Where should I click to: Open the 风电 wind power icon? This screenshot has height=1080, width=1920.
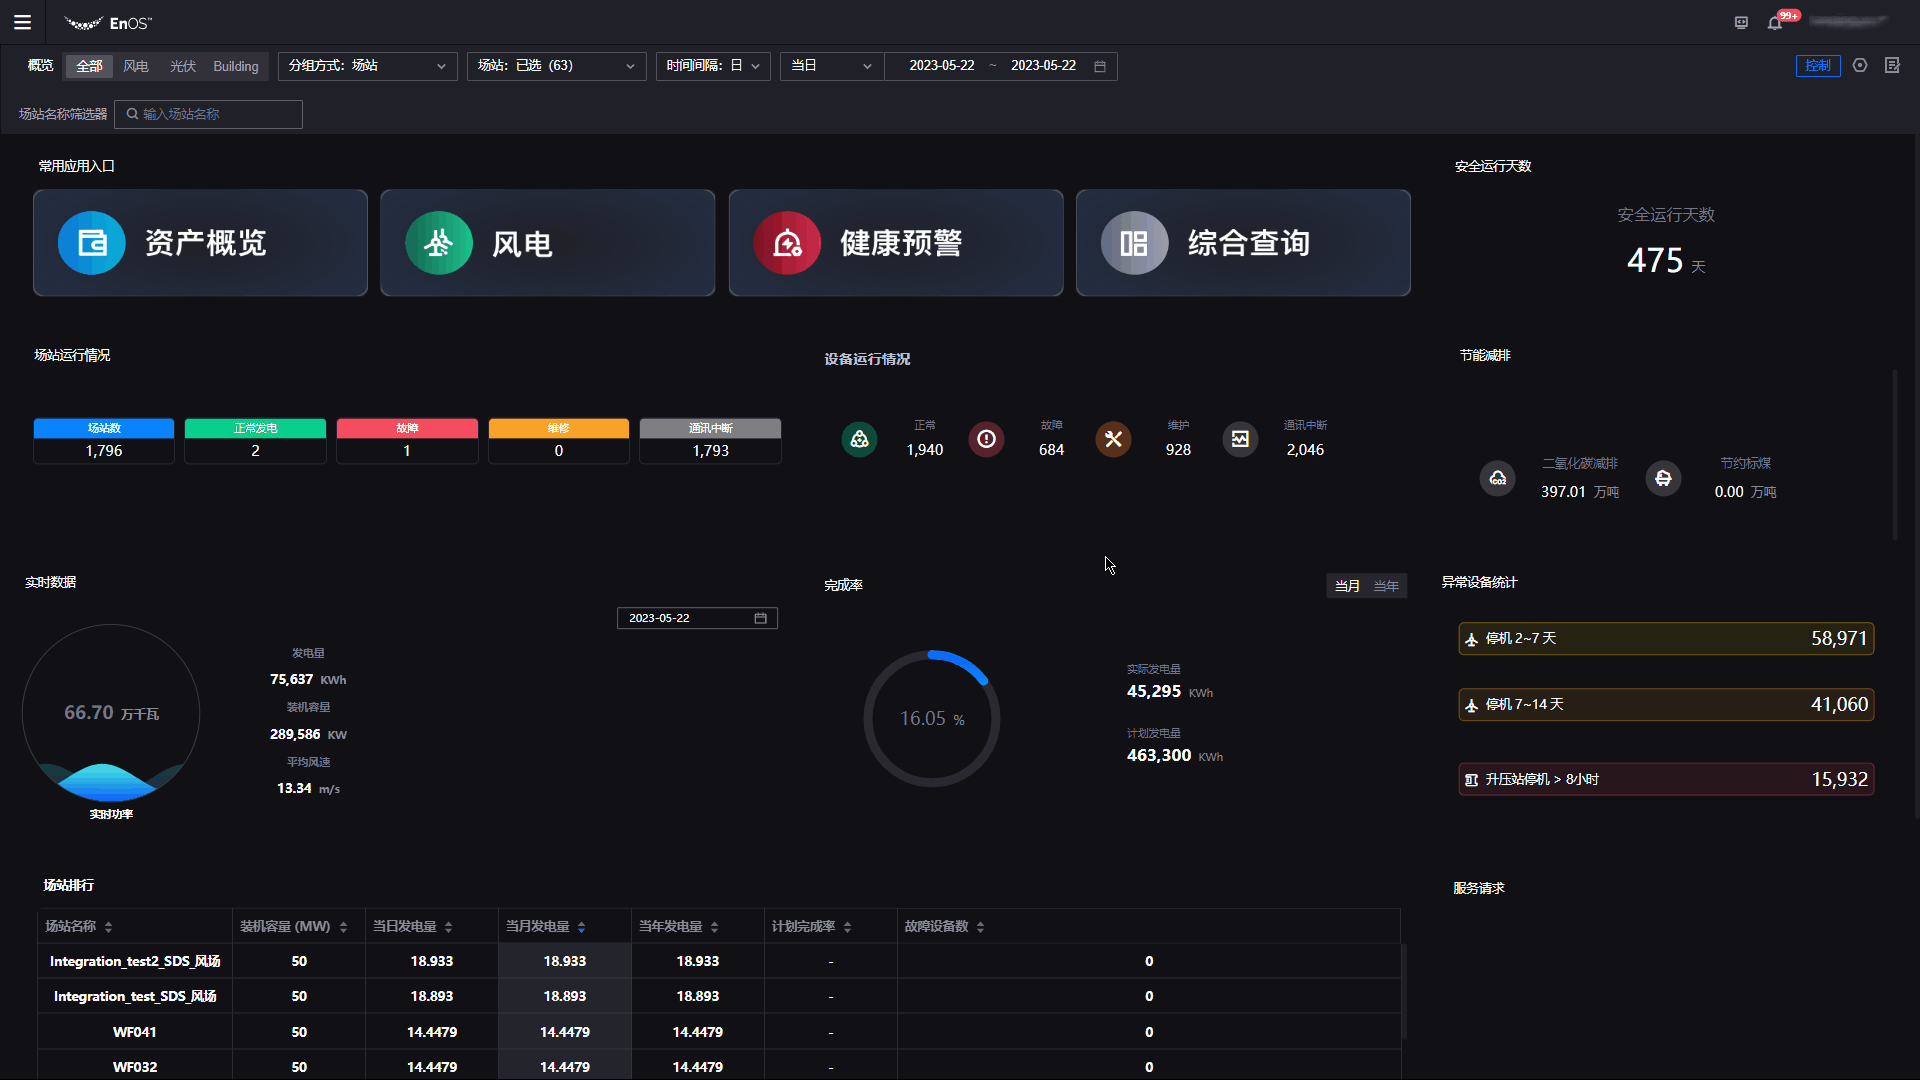point(438,243)
